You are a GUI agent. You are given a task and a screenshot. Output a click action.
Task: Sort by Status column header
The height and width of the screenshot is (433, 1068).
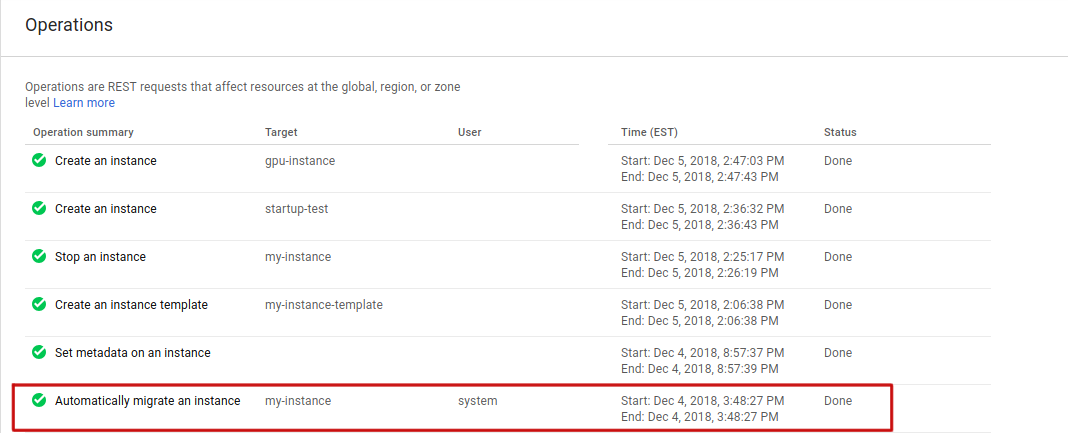[840, 132]
